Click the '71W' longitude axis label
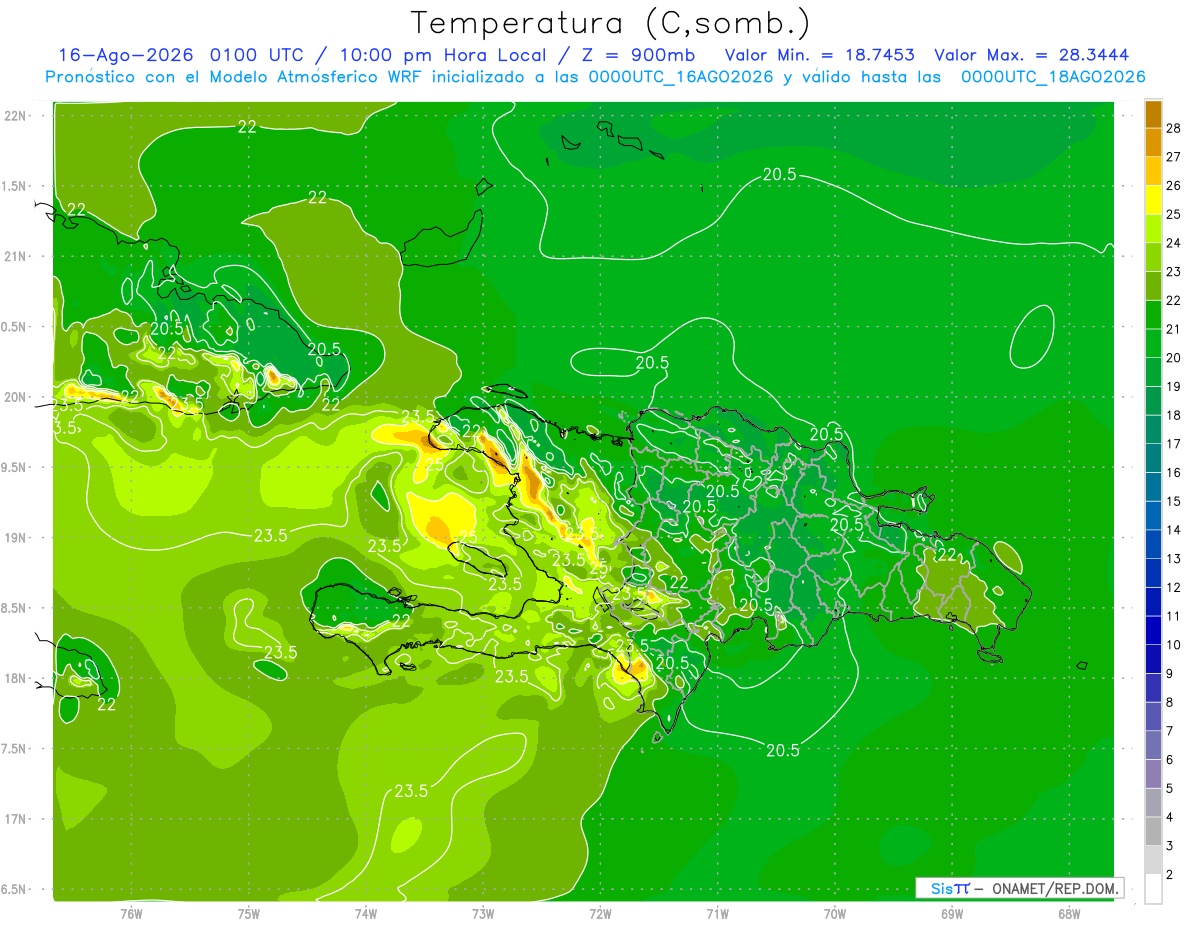1200x927 pixels. coord(717,912)
